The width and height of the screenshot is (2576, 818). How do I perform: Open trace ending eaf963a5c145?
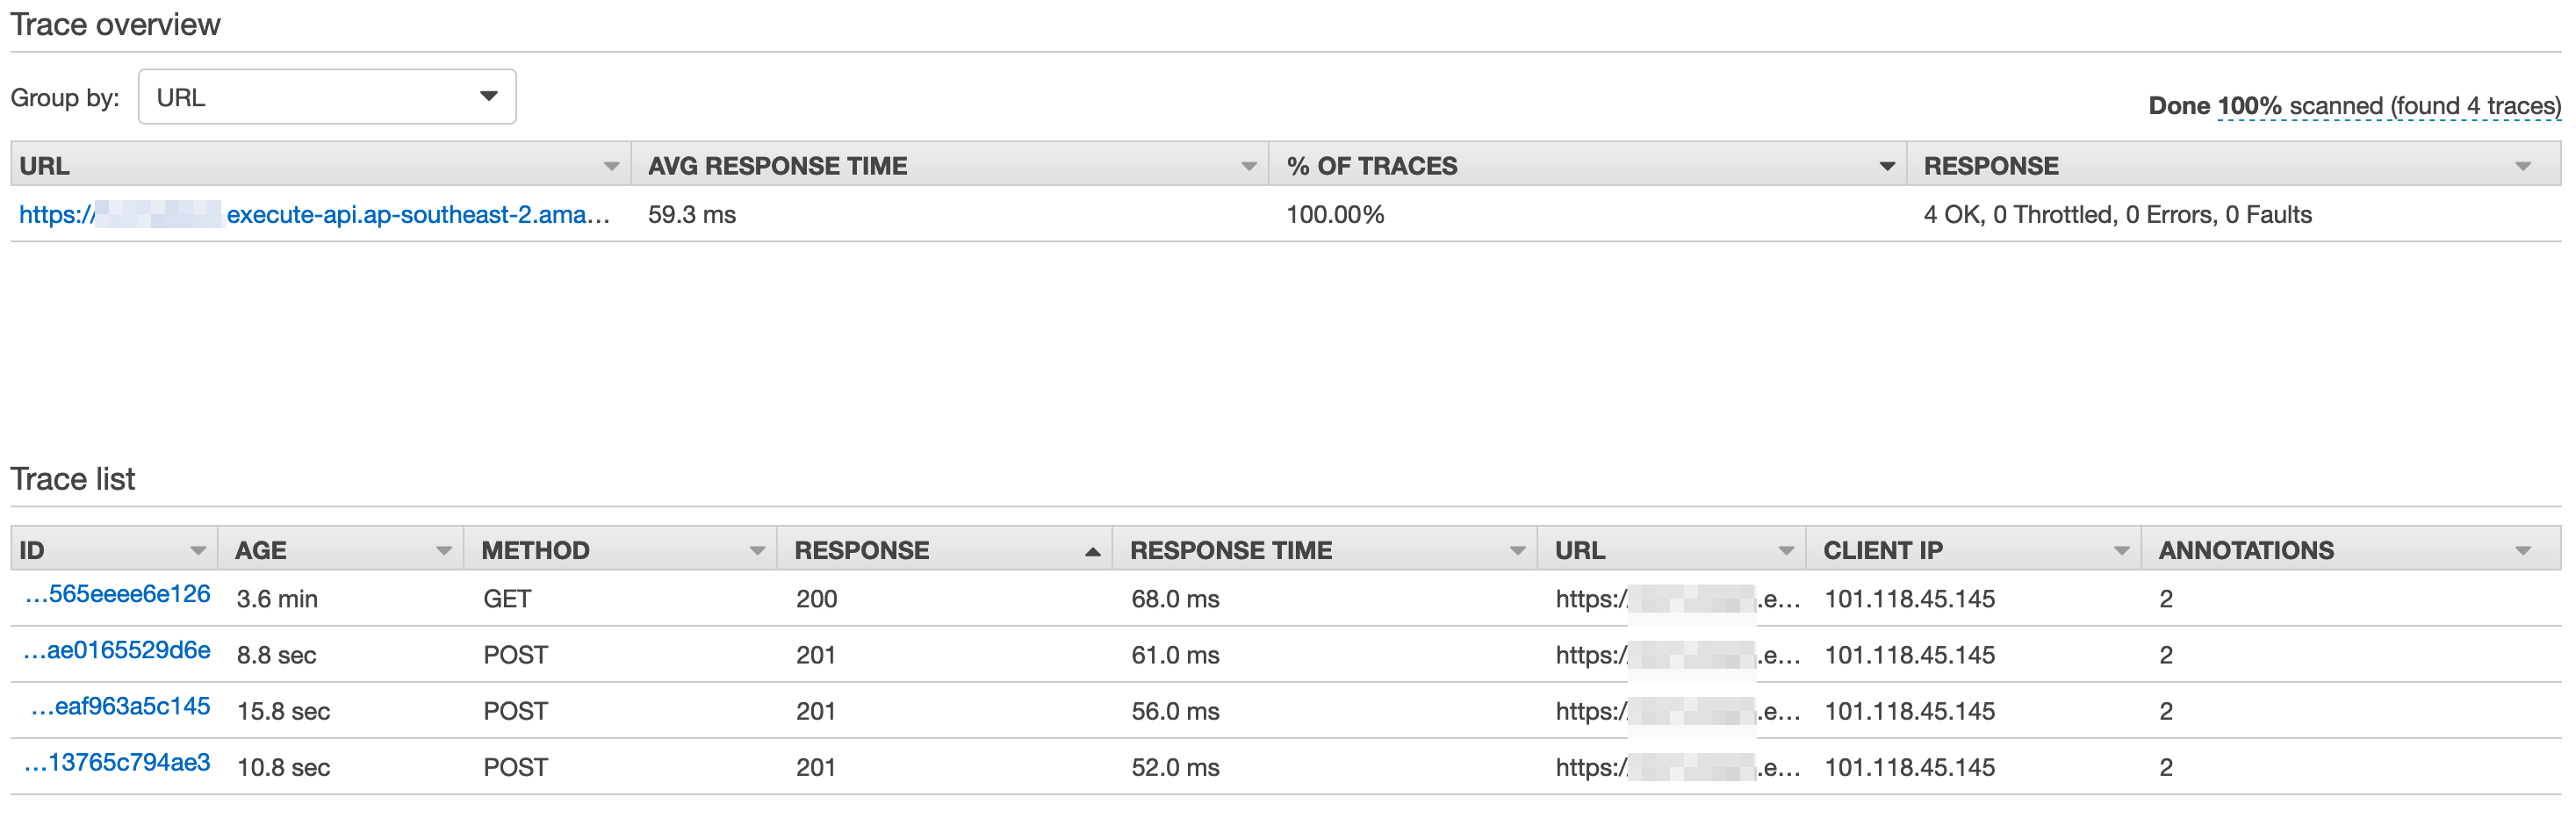[121, 706]
